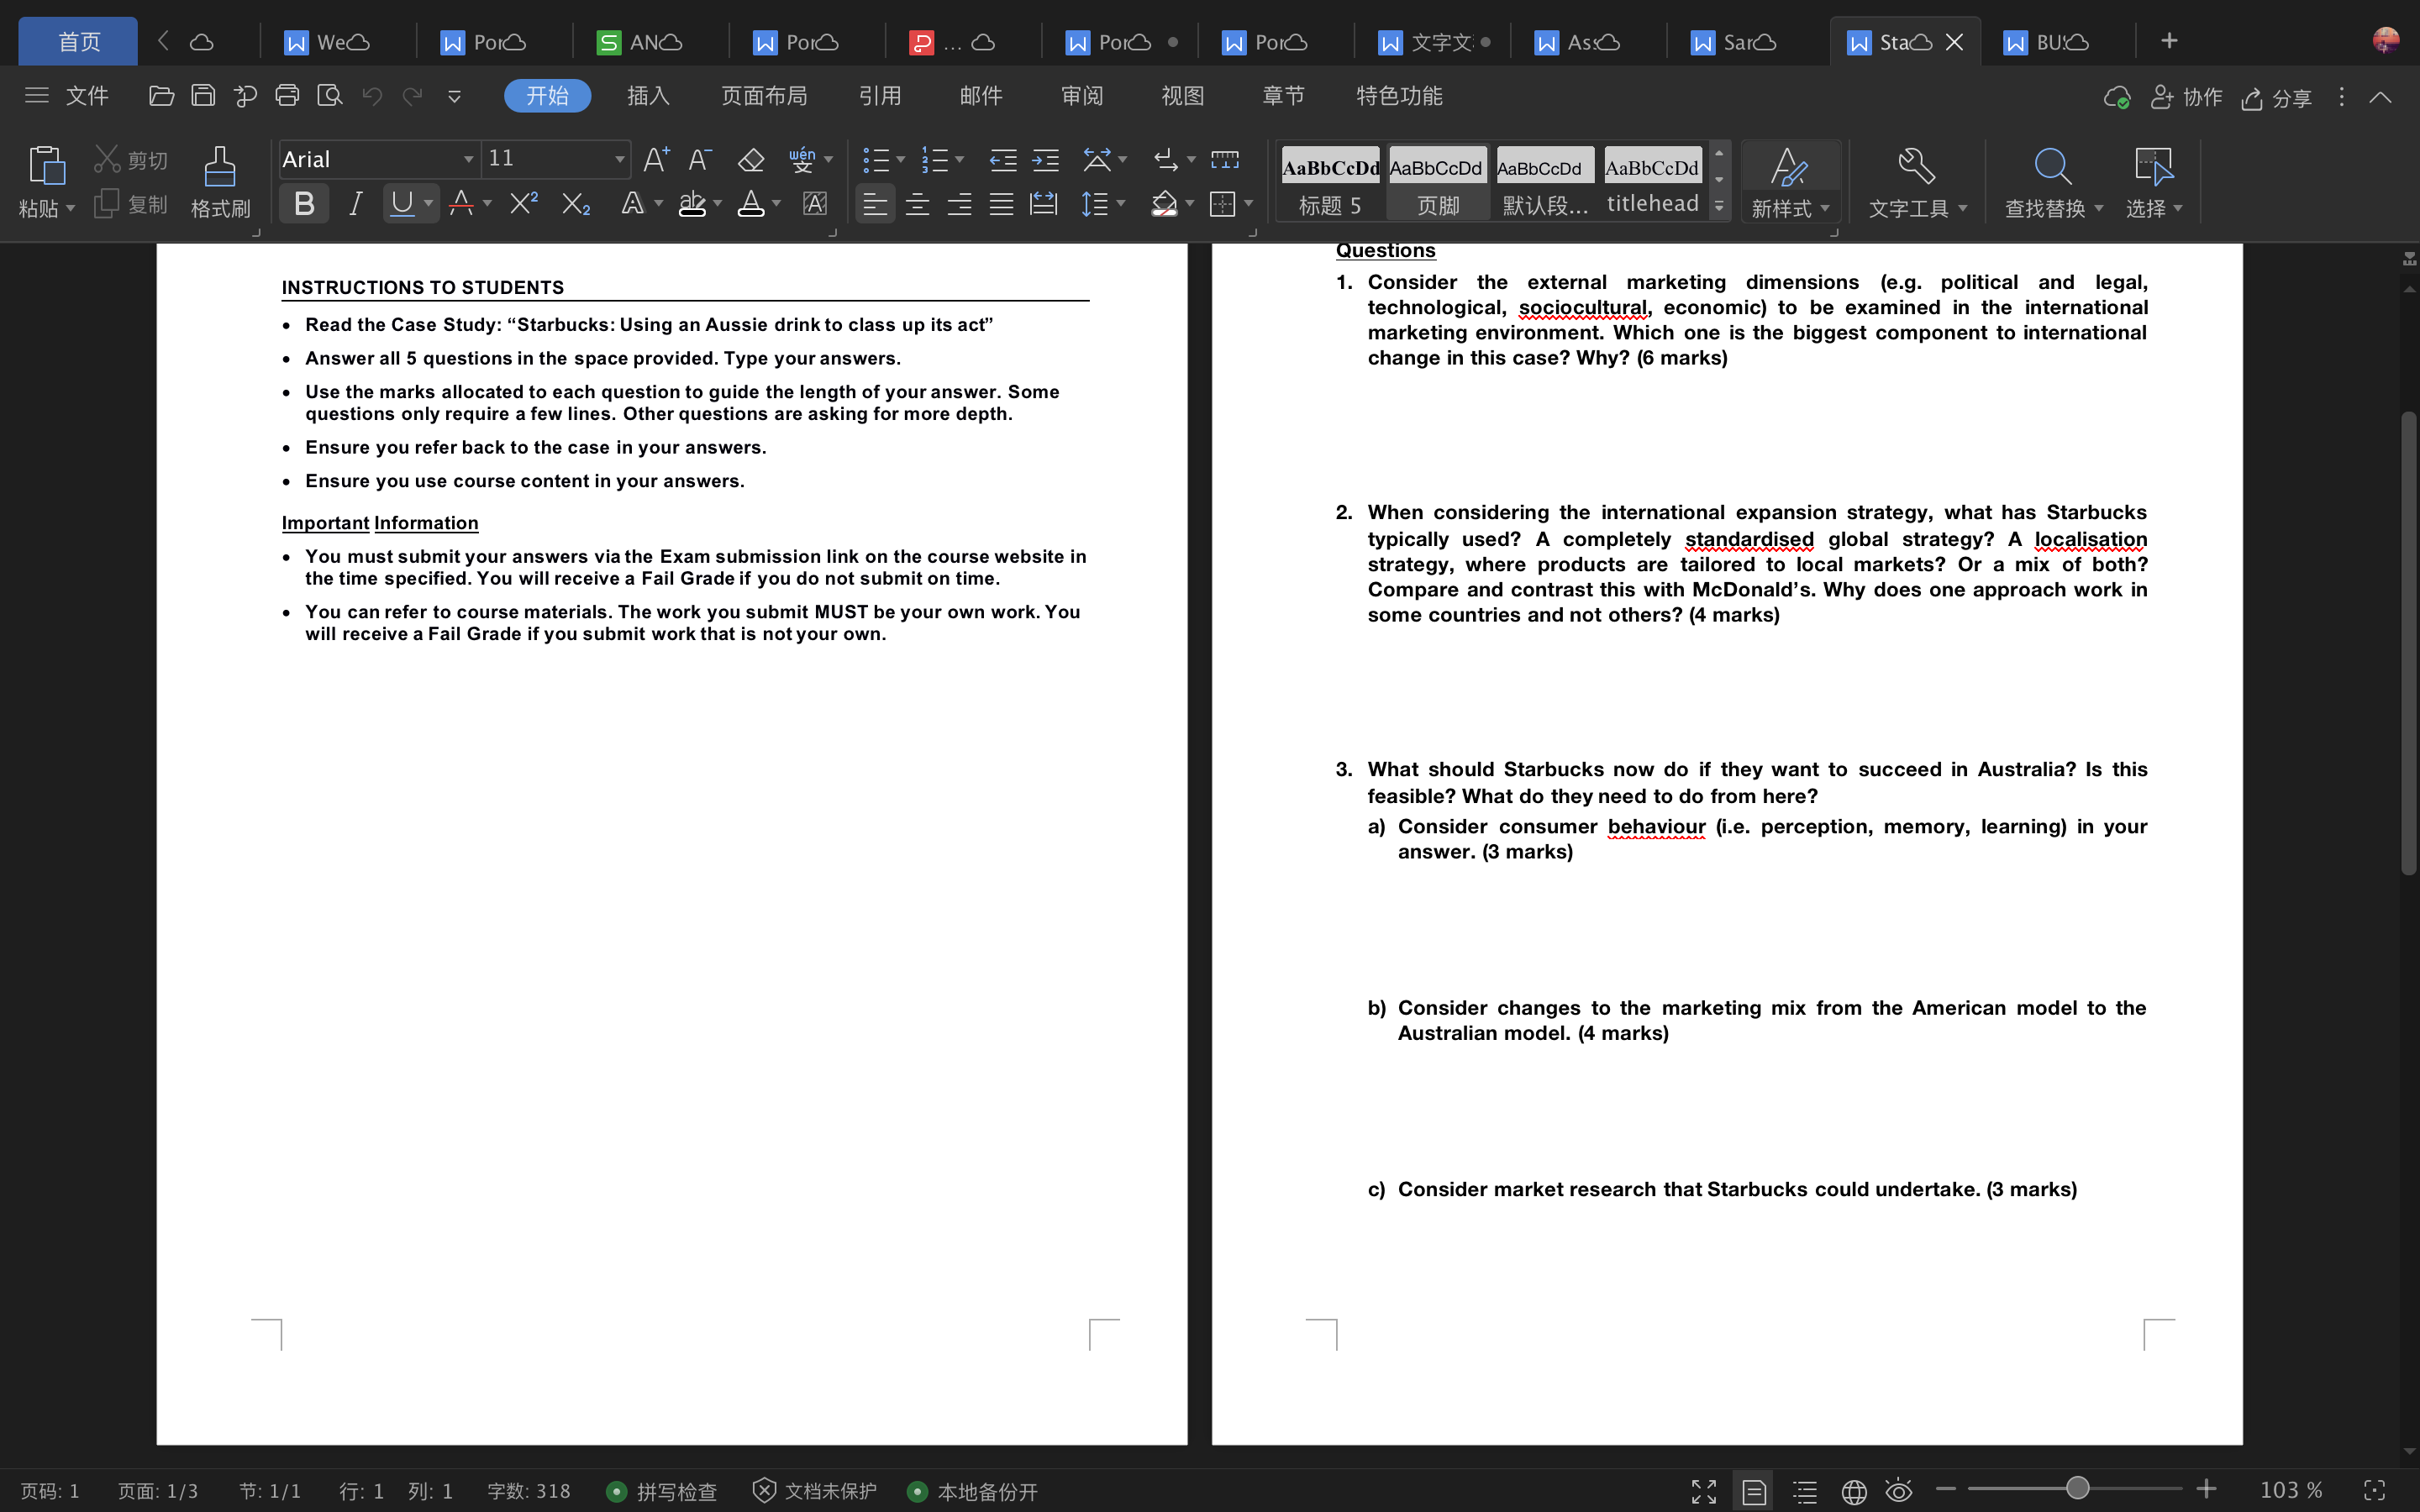The image size is (2420, 1512).
Task: Click the 引用 ribbon tab
Action: 880,96
